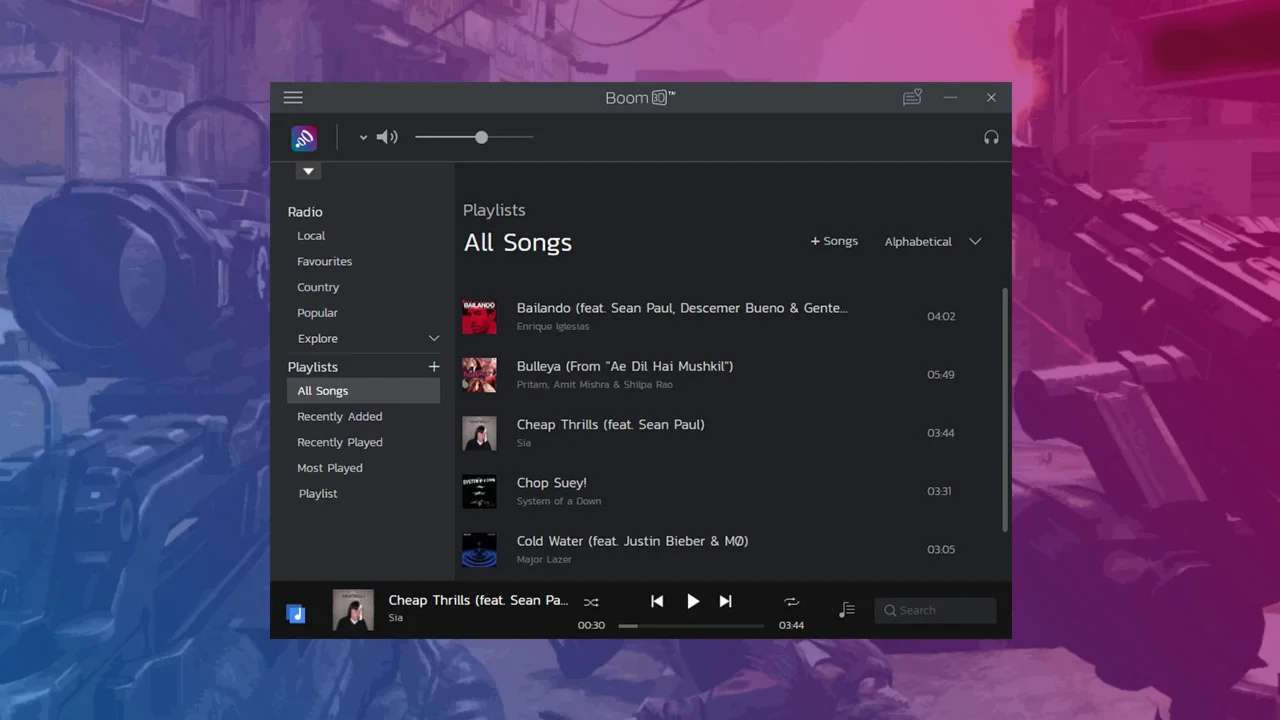
Task: Mute the volume speaker icon
Action: coord(387,137)
